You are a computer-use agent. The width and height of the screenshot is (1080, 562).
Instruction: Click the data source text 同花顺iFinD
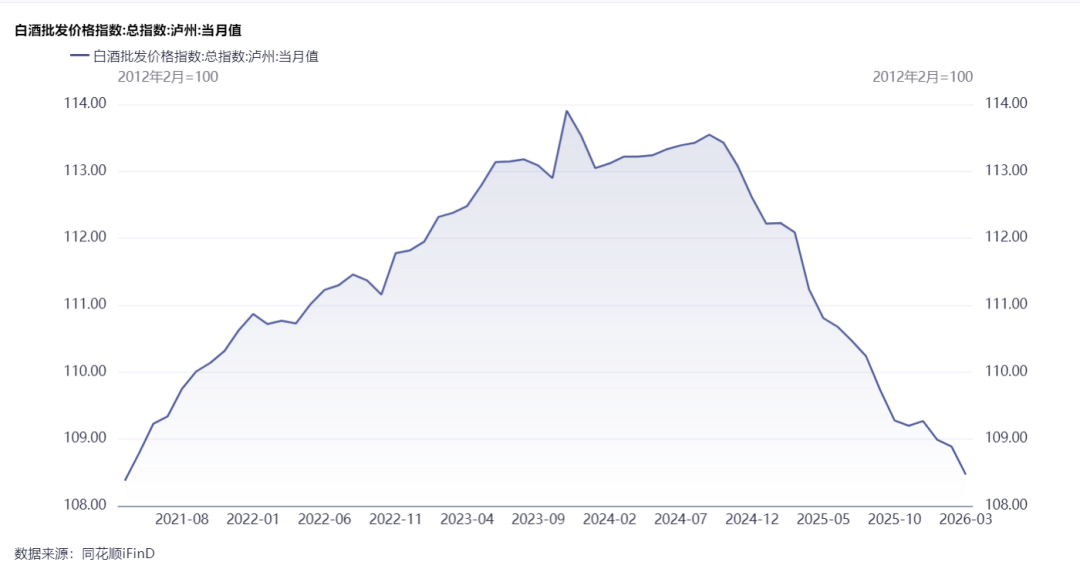(118, 554)
